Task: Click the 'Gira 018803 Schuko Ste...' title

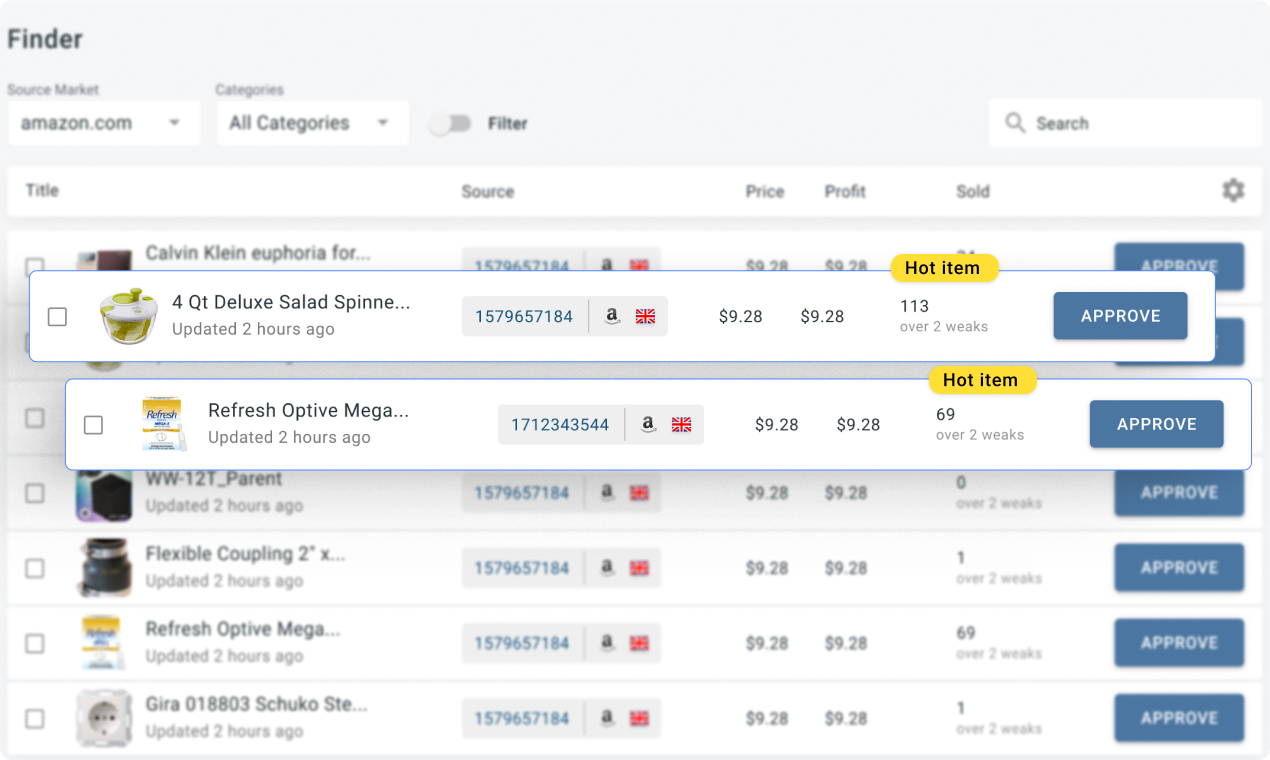Action: tap(257, 704)
